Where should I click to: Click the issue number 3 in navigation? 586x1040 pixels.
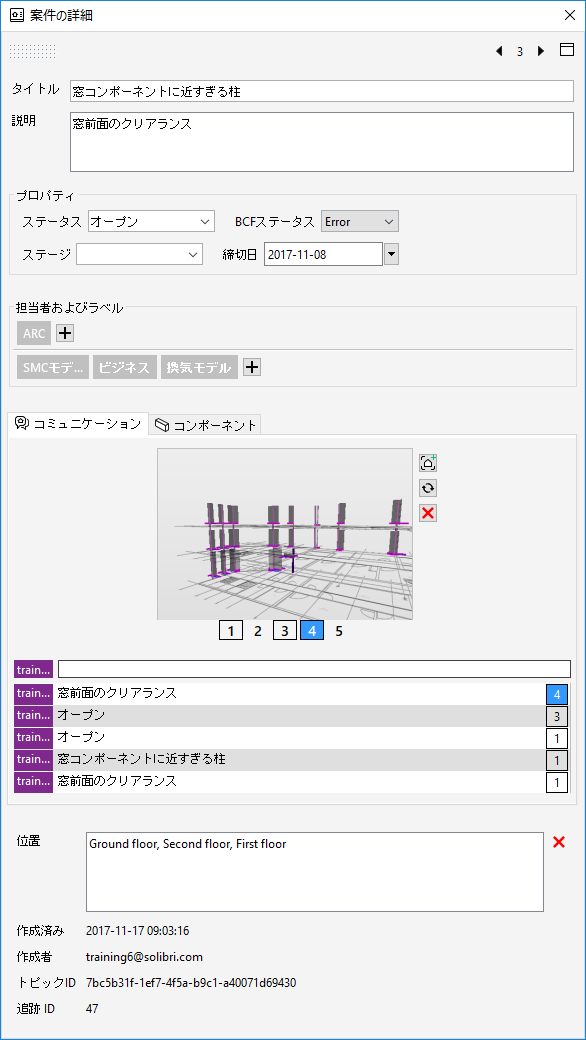tap(520, 52)
